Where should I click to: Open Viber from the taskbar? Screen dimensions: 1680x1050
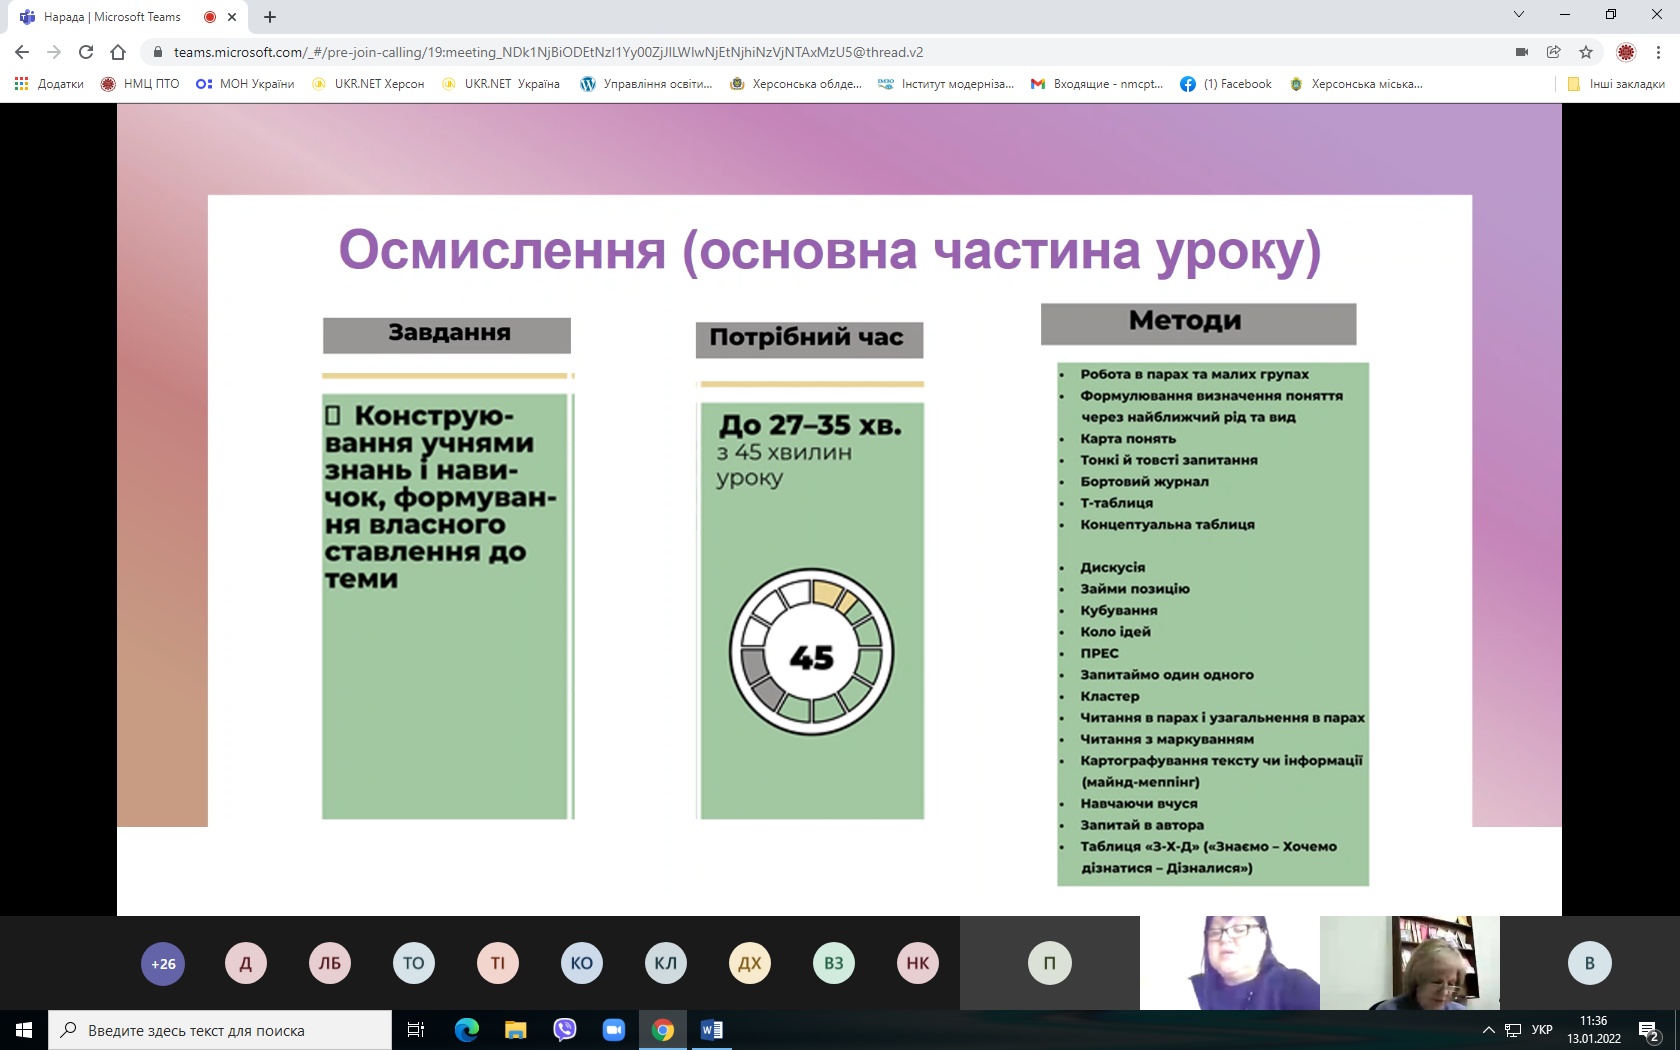click(x=565, y=1029)
